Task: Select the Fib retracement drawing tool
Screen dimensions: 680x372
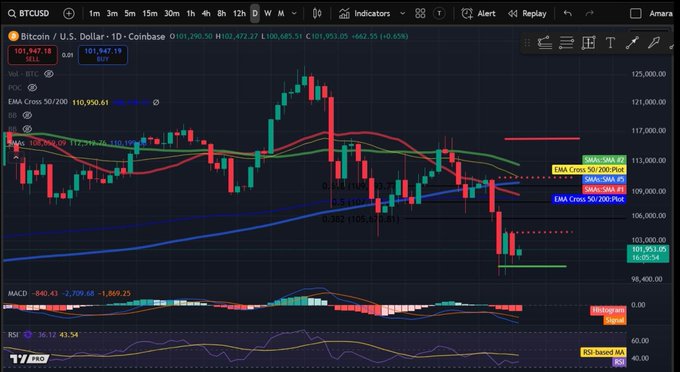Action: (545, 43)
